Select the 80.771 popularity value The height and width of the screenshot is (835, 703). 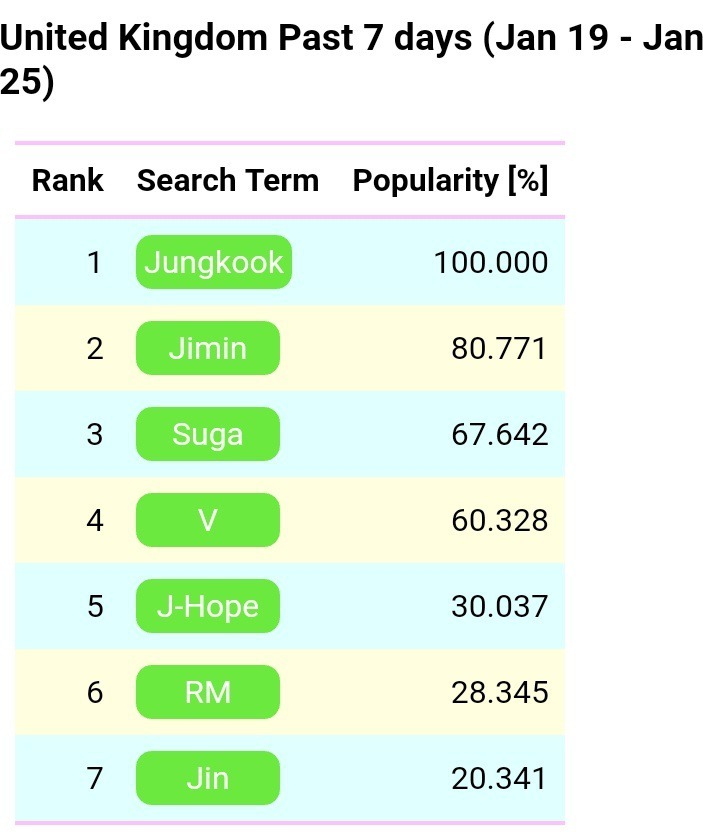pos(499,349)
